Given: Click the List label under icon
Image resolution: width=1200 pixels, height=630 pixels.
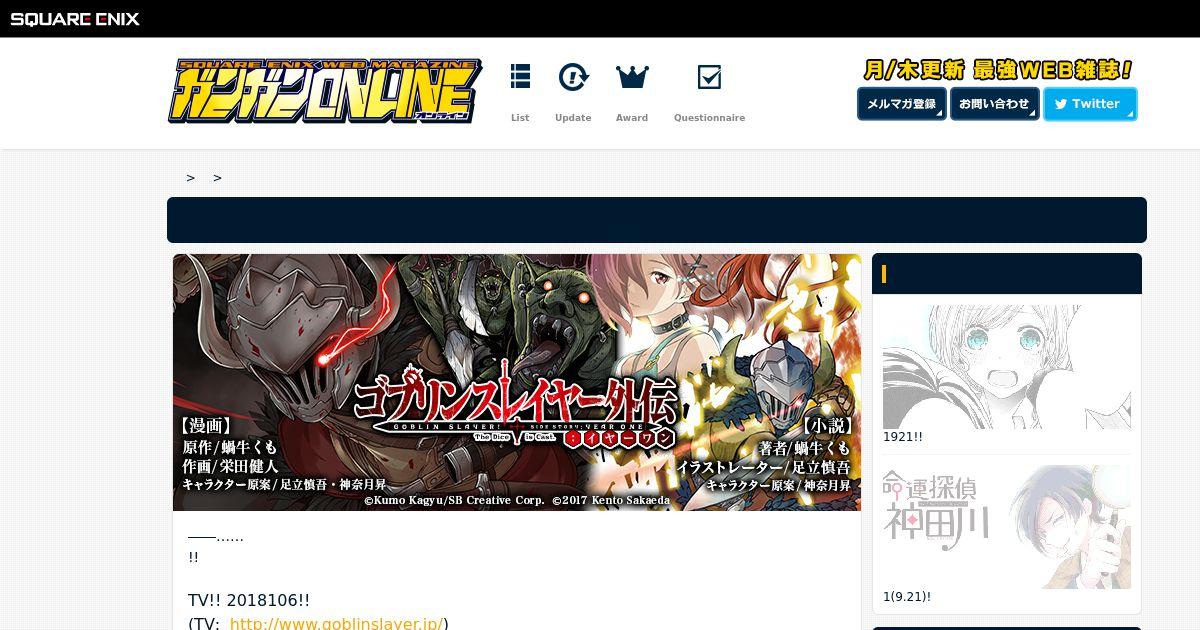Looking at the screenshot, I should click(x=520, y=118).
